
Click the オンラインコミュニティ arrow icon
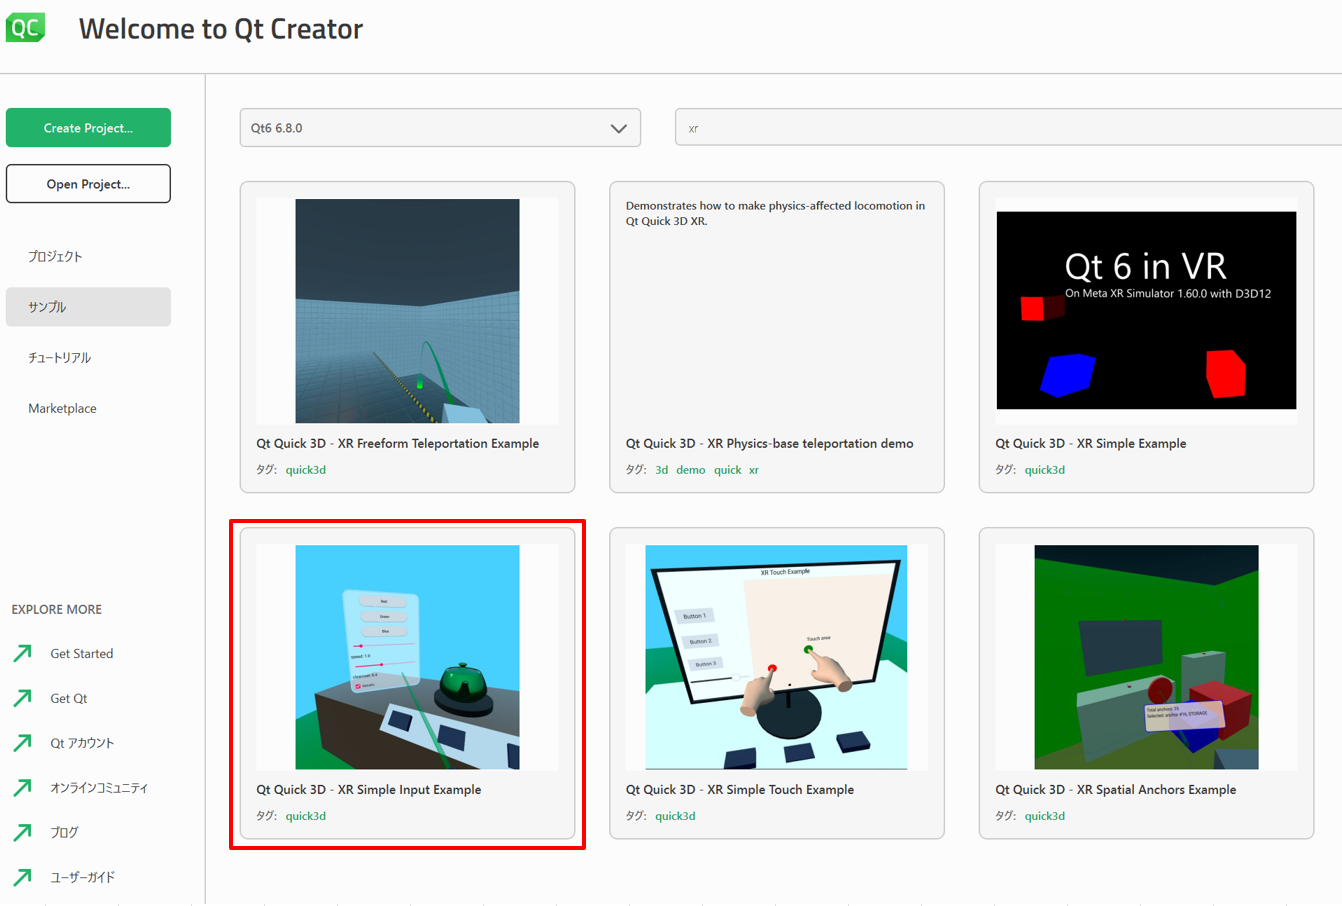tap(22, 788)
